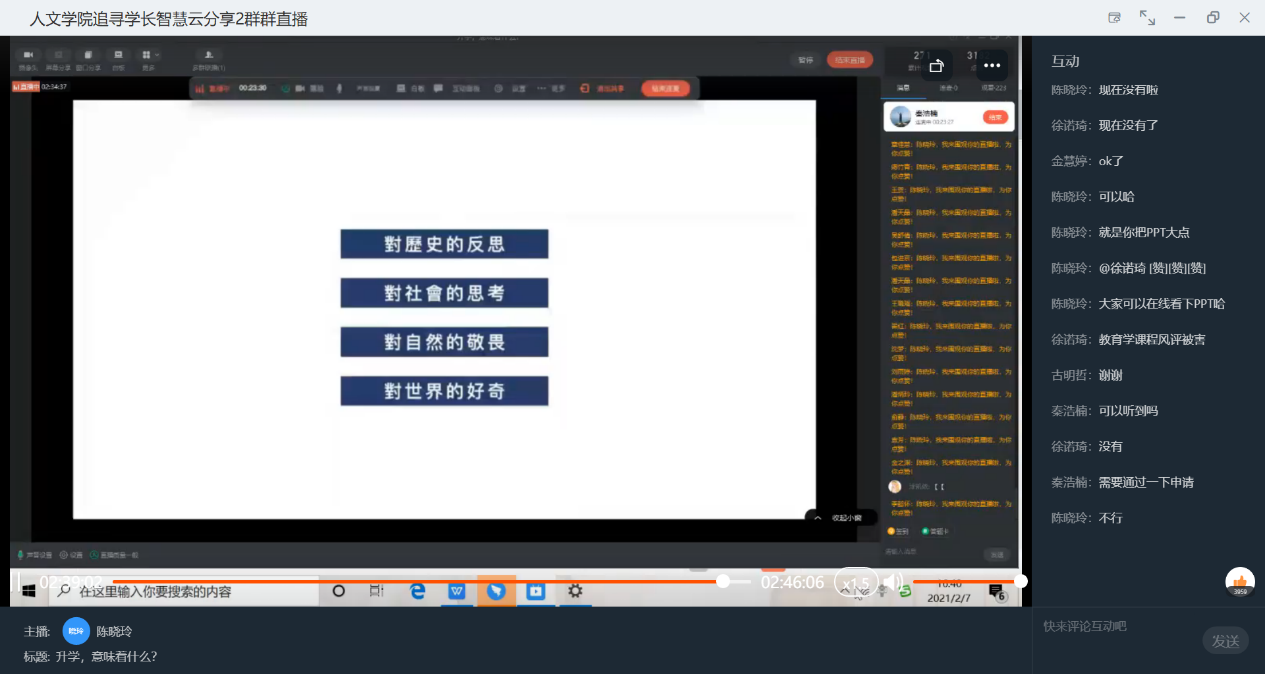Click the message mentioning @徐诺琦
This screenshot has height=674, width=1265.
(1152, 268)
